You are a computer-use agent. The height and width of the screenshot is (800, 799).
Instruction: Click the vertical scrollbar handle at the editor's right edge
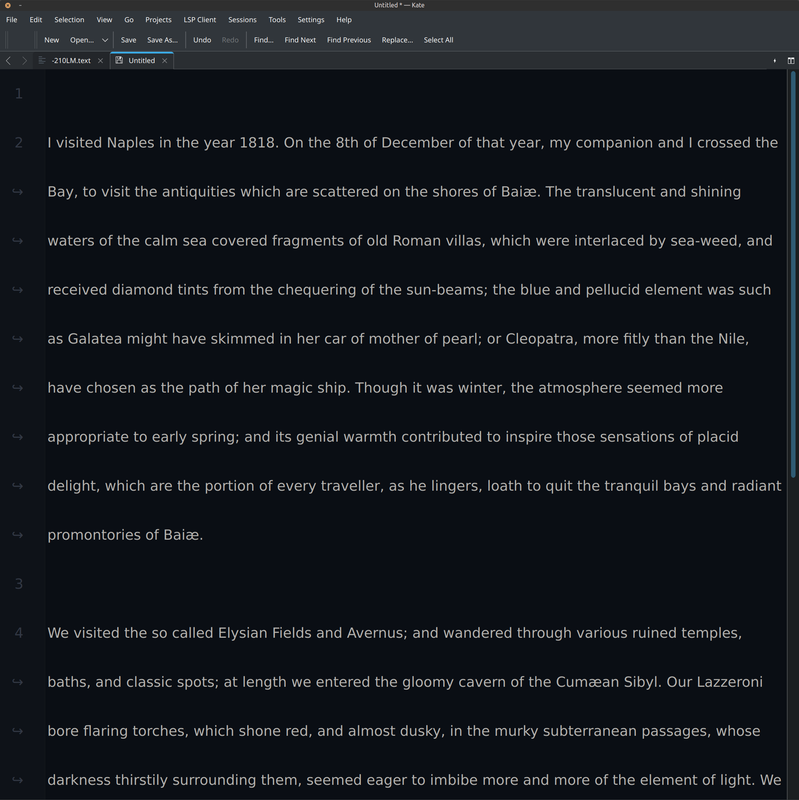(x=793, y=274)
